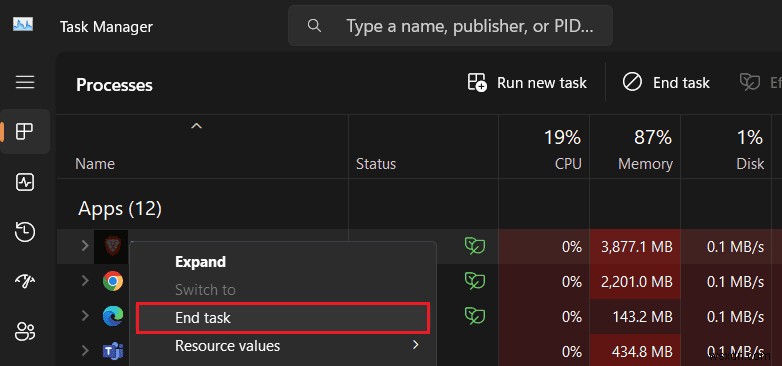
Task: Click the search magnifier icon
Action: click(x=314, y=25)
